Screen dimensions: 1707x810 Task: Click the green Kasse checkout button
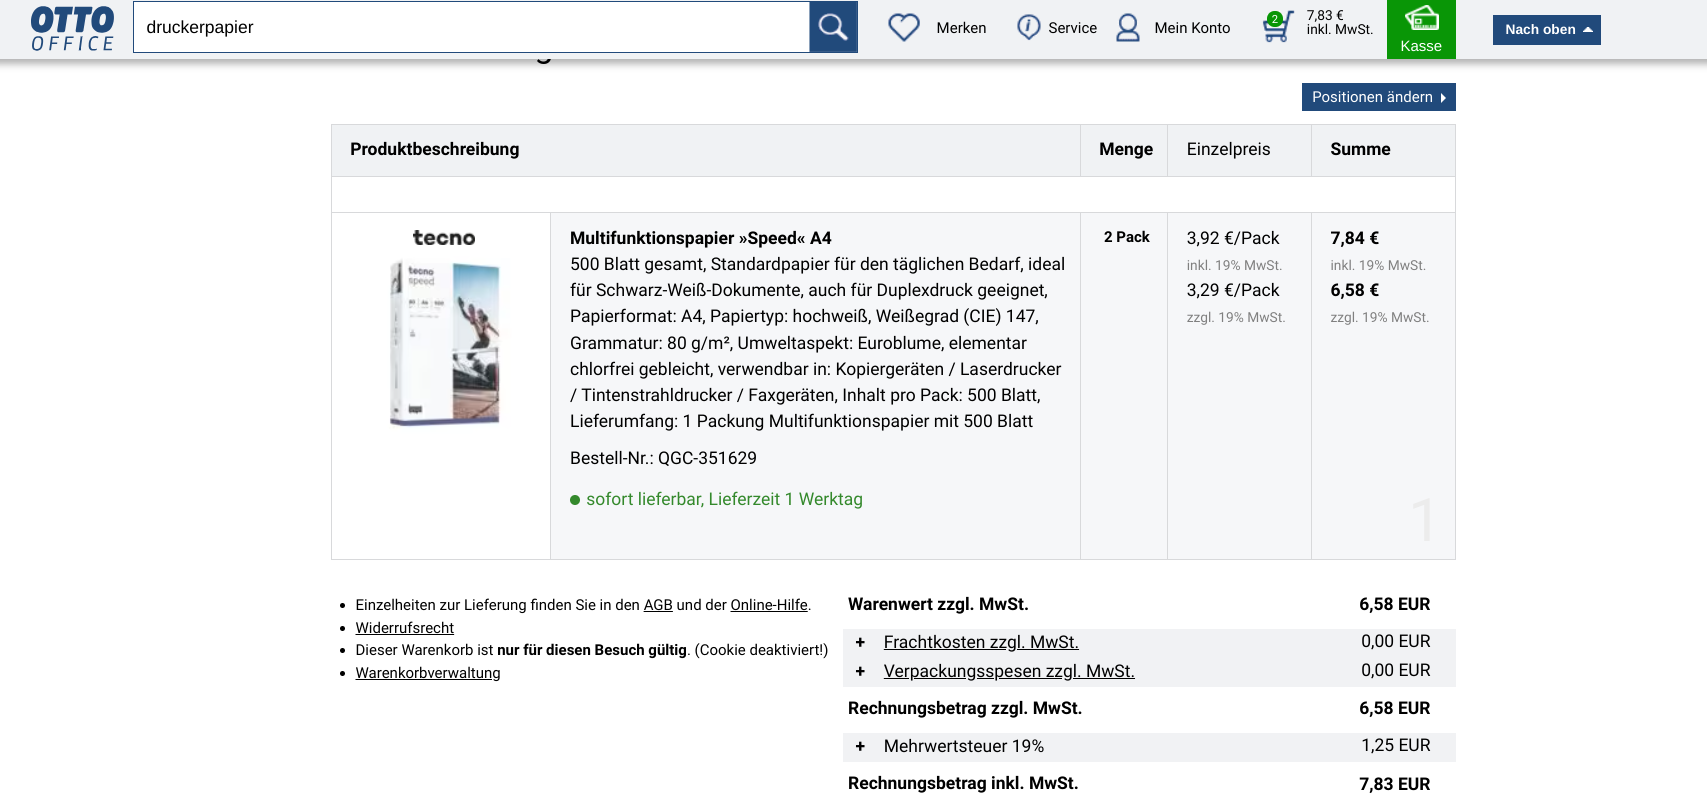point(1420,29)
